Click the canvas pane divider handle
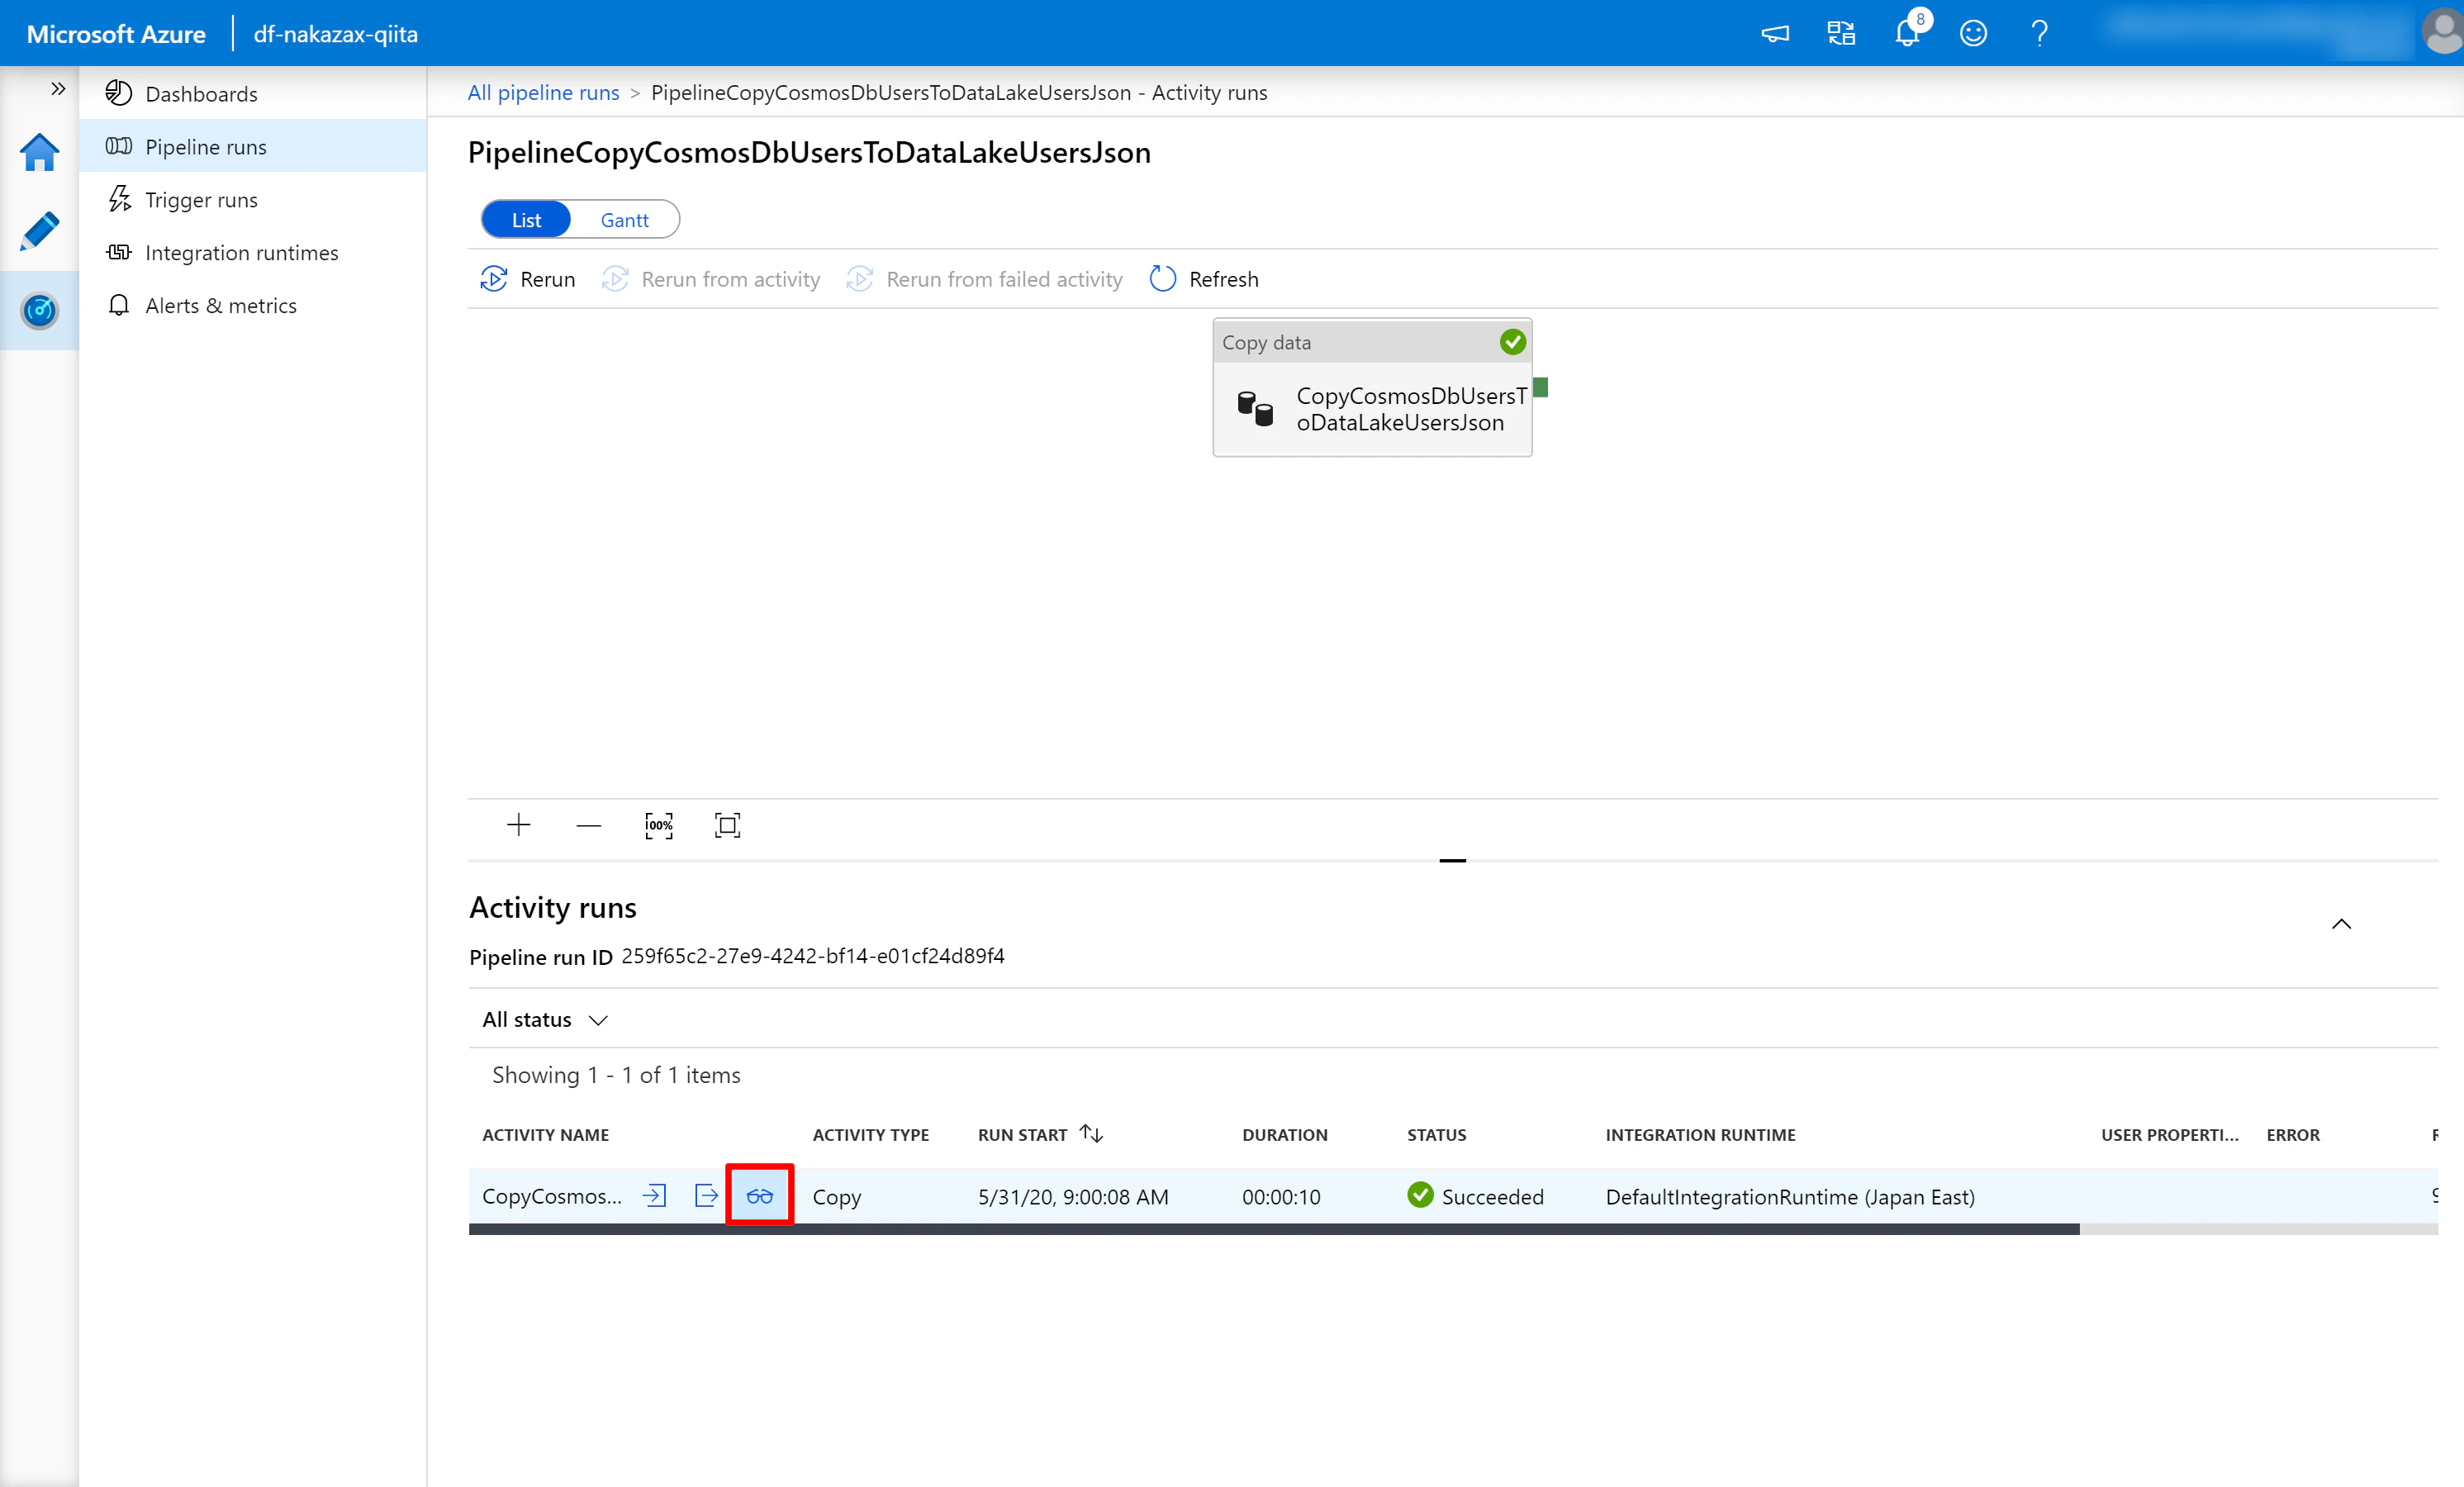The width and height of the screenshot is (2464, 1487). point(1452,859)
